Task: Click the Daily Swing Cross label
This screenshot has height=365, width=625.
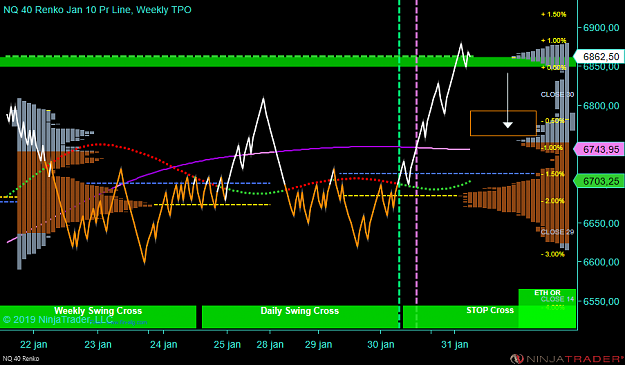Action: (300, 311)
